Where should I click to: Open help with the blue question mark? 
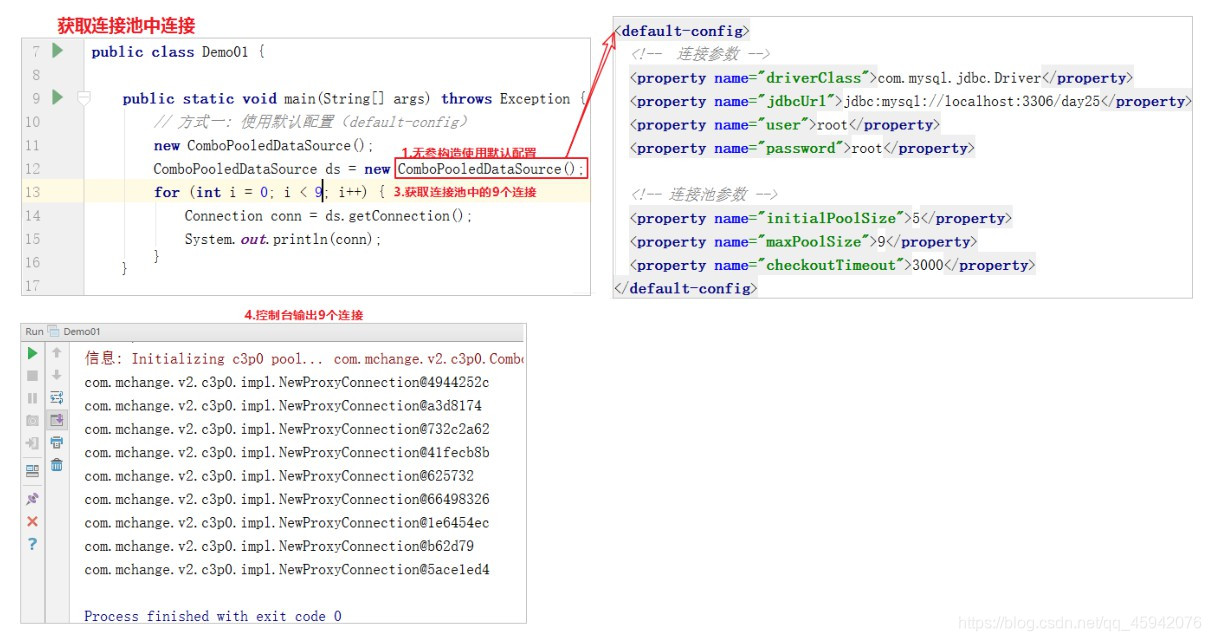point(33,544)
